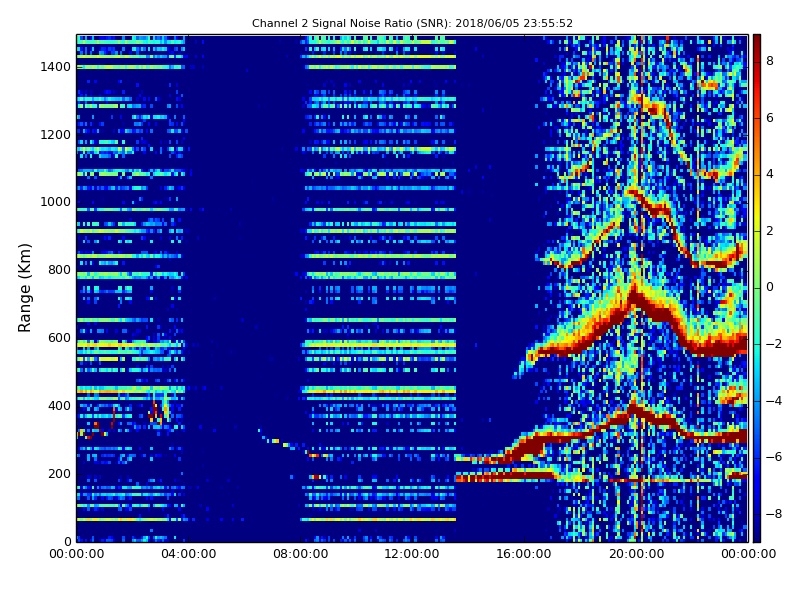Image resolution: width=800 pixels, height=600 pixels.
Task: Click the colorbar tick label 4
Action: [770, 174]
